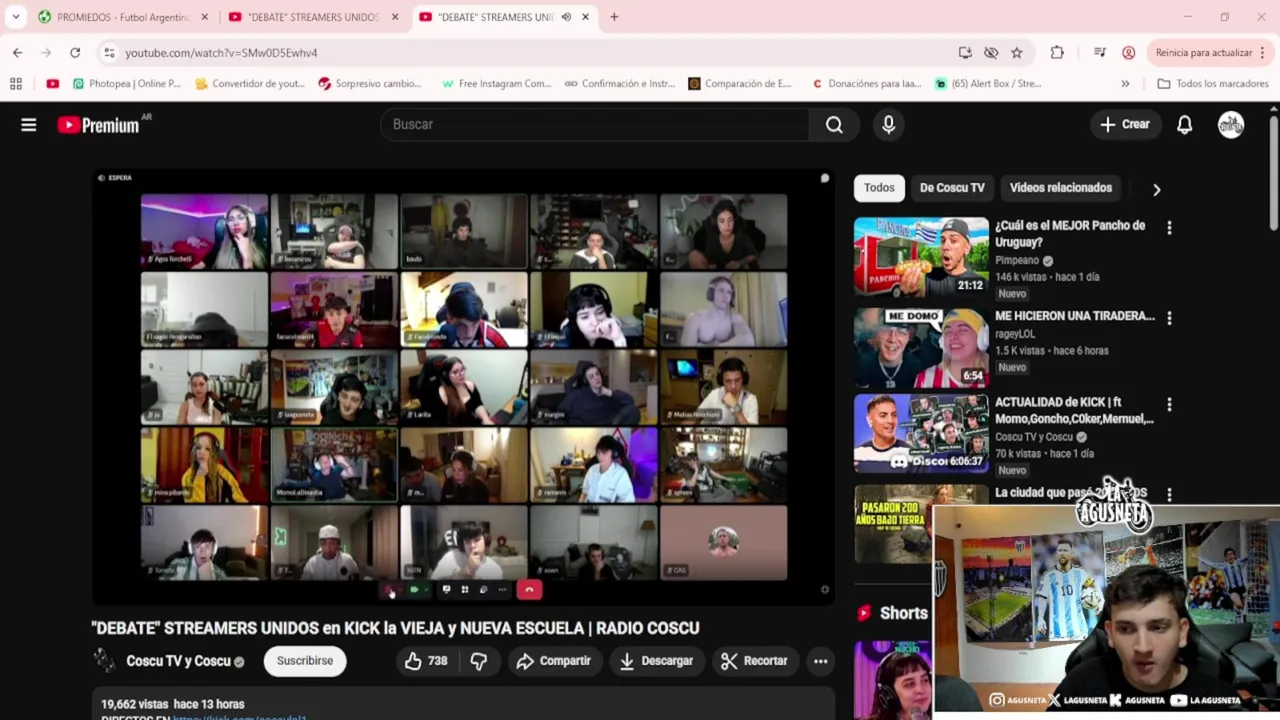
Task: Close the PROMIEDOS tab
Action: (205, 17)
